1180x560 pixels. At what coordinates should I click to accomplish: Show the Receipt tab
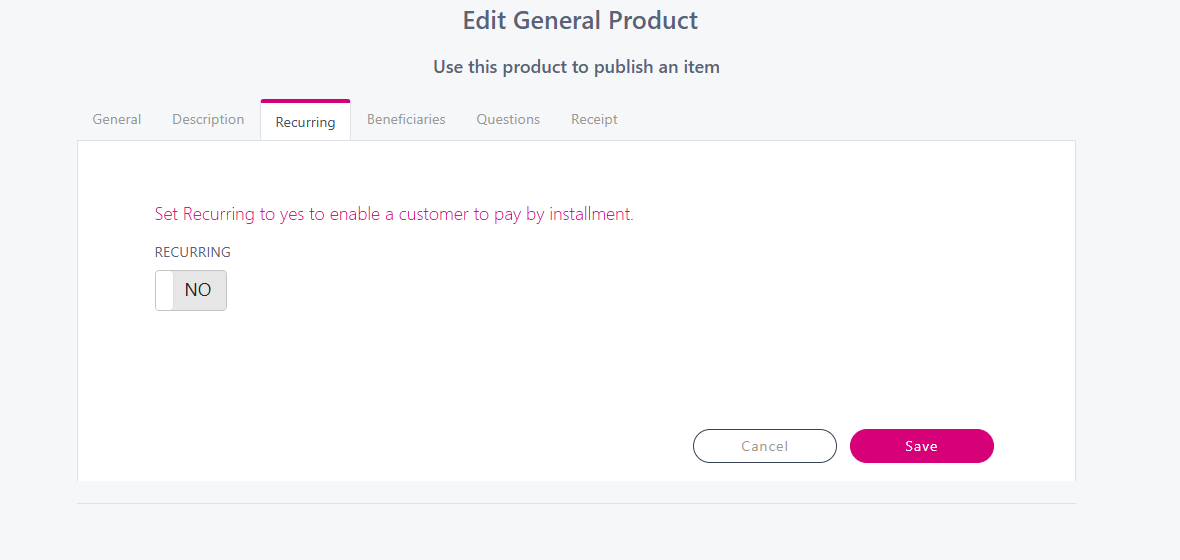coord(594,120)
